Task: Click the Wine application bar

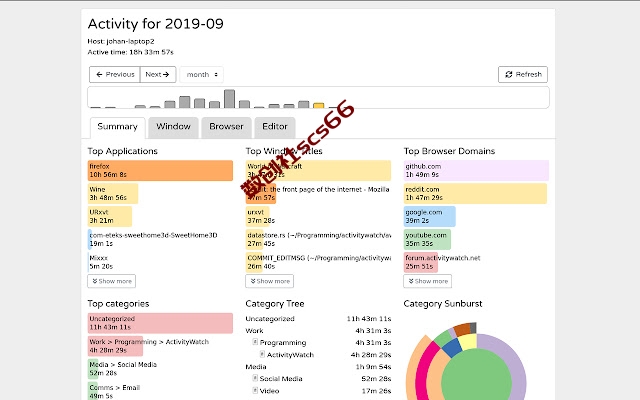Action: tap(113, 193)
